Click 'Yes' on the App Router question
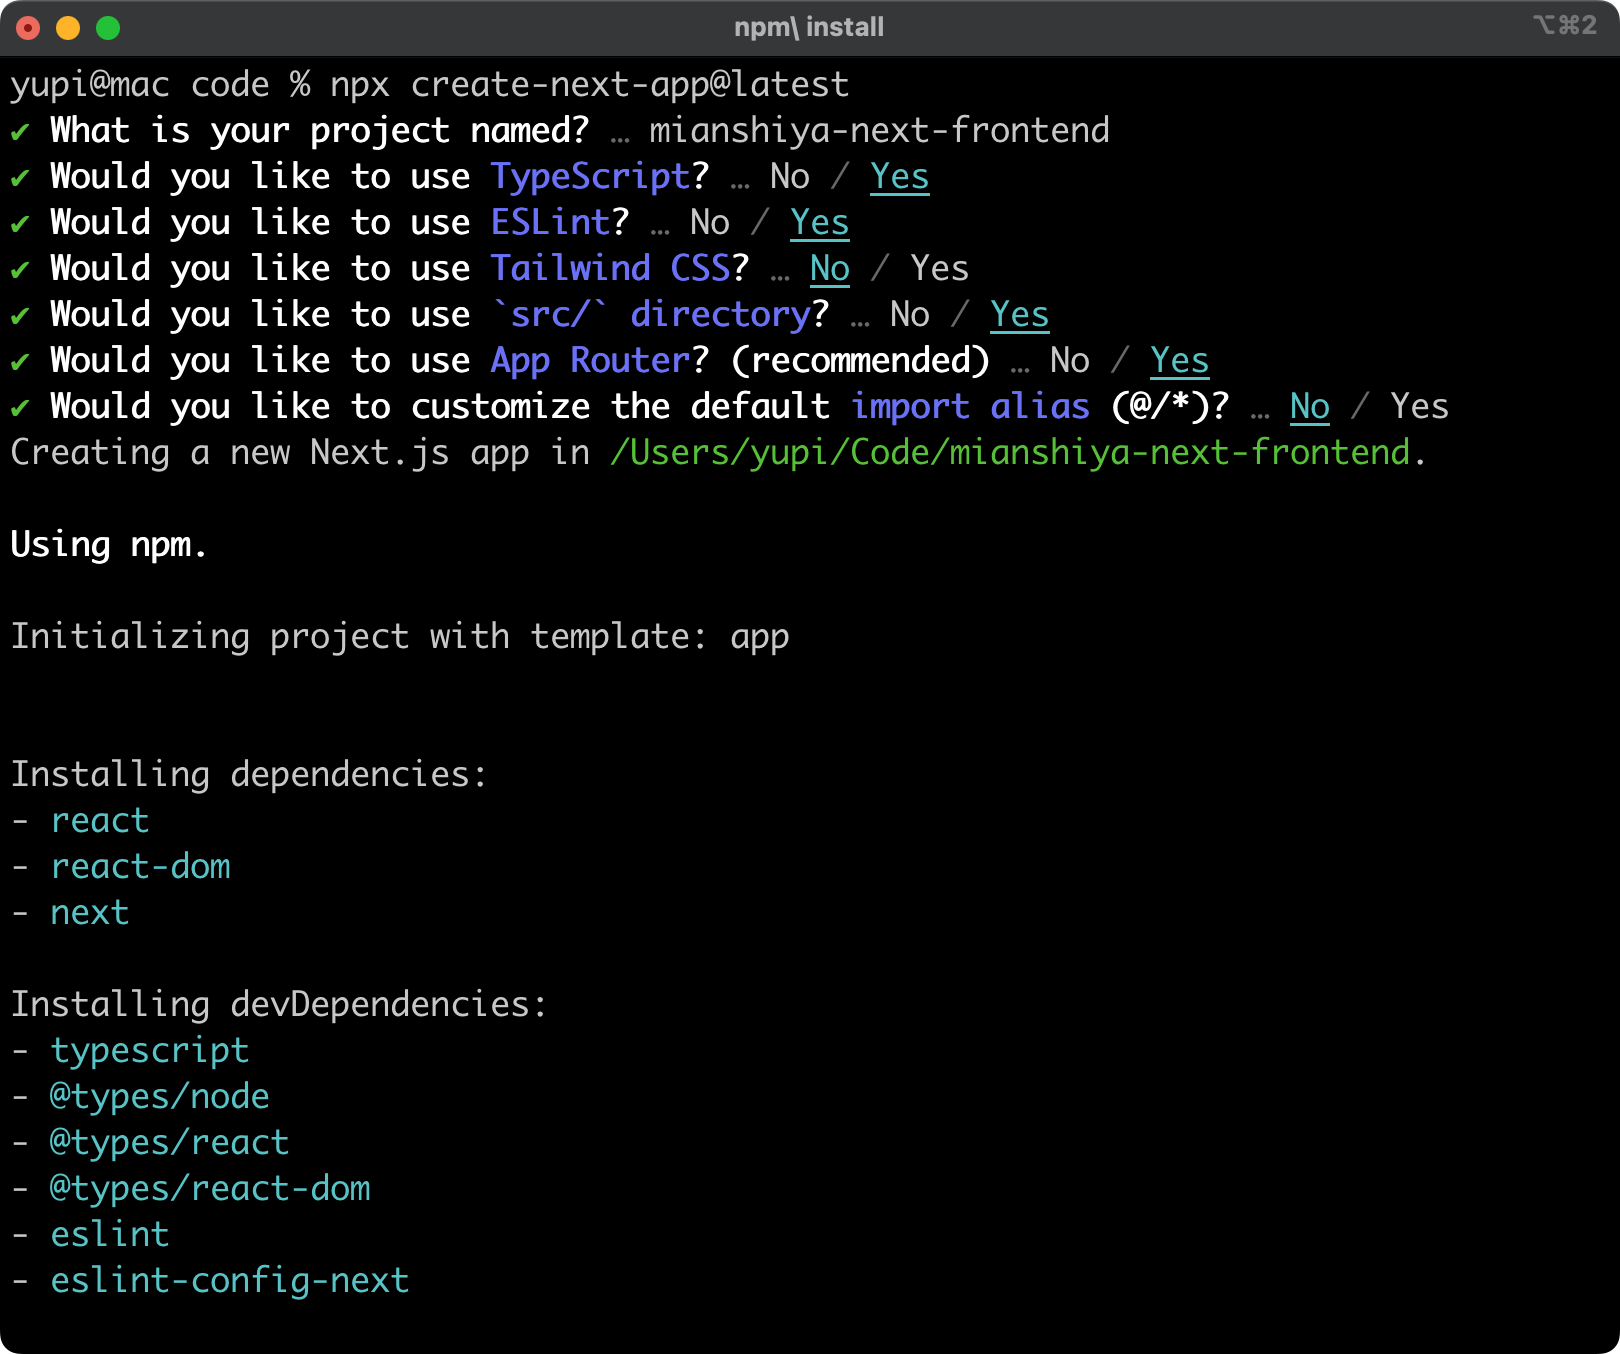This screenshot has width=1620, height=1354. tap(1180, 361)
